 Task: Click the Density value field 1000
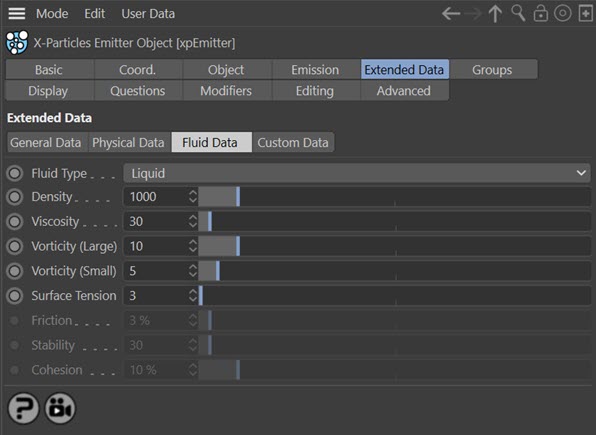pos(156,197)
